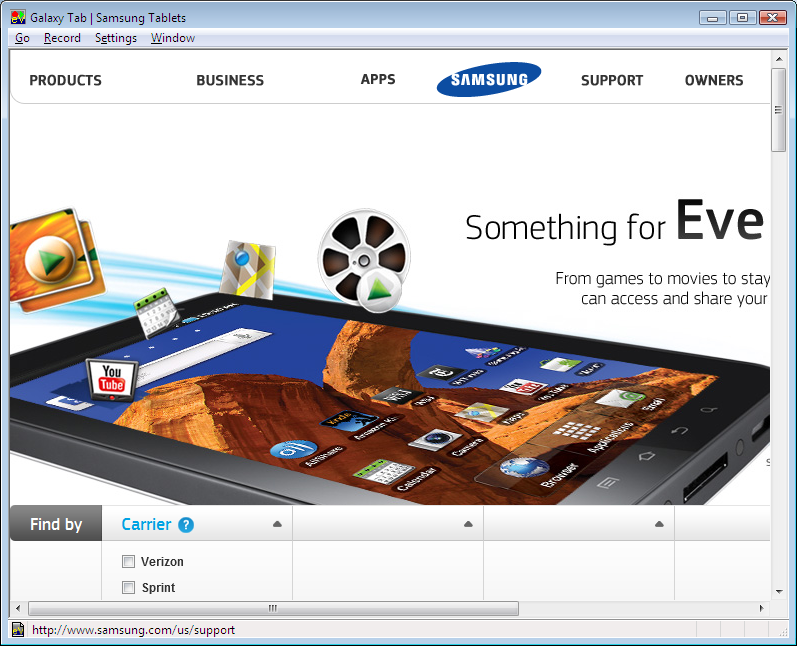Open the Record menu
This screenshot has height=646, width=797.
pos(62,38)
